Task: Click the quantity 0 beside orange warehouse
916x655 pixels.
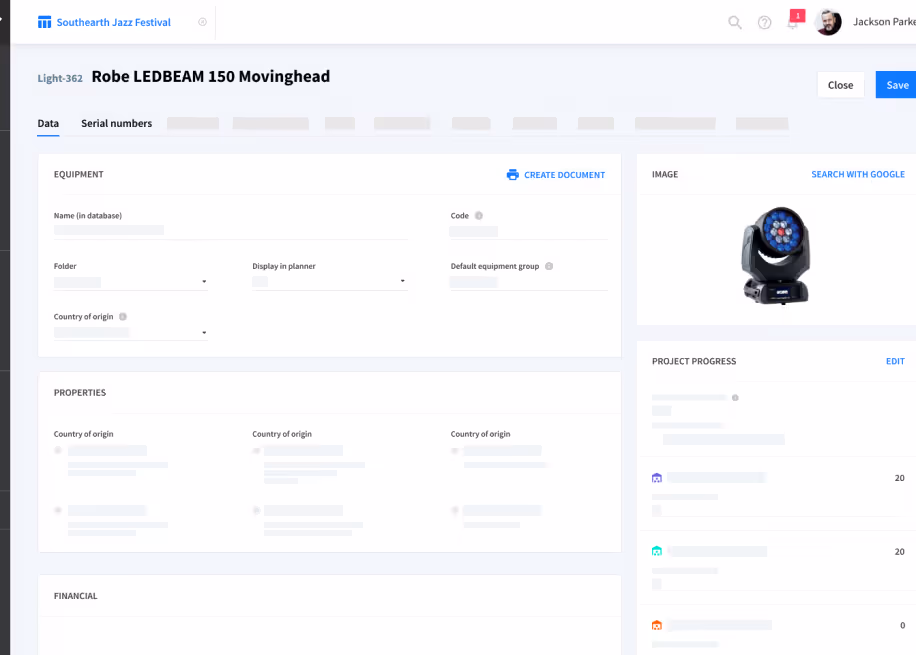Action: [x=902, y=625]
